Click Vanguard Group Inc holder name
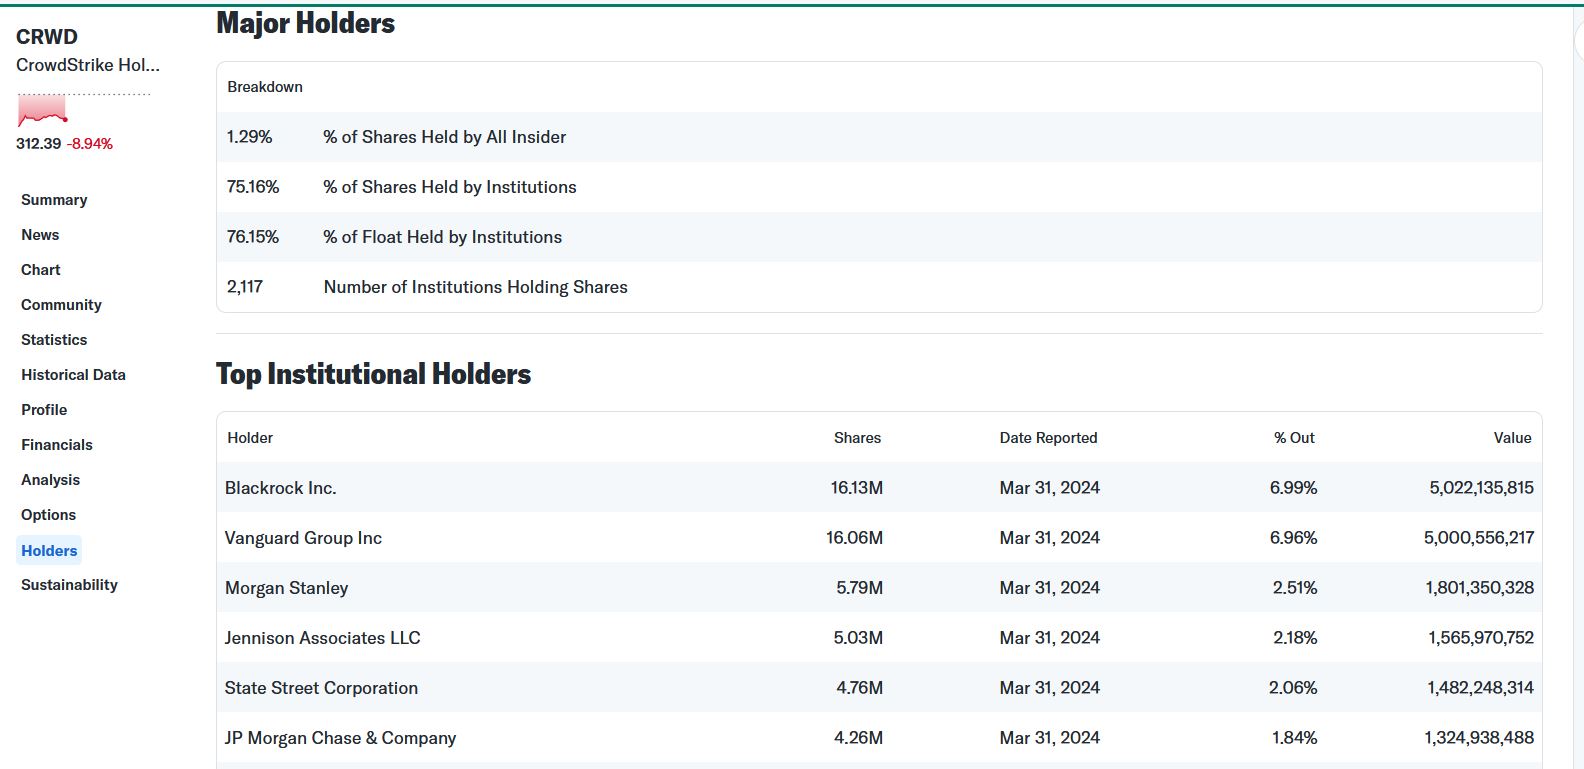The image size is (1584, 769). pyautogui.click(x=303, y=538)
